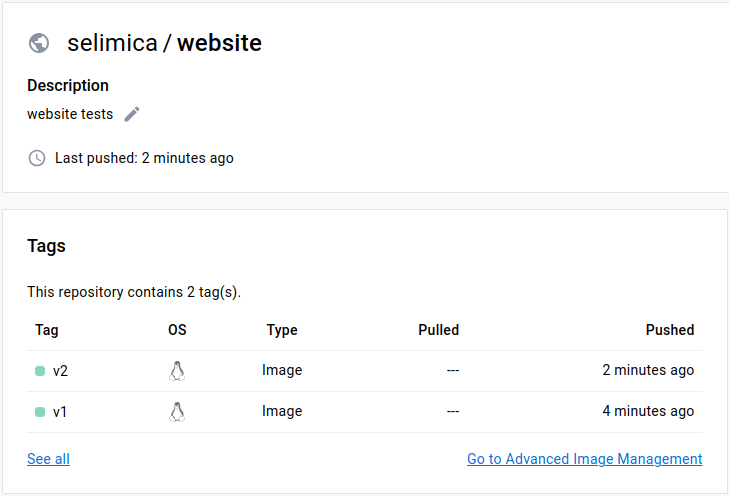729x496 pixels.
Task: Click the green status dot for tag v1
Action: point(40,412)
